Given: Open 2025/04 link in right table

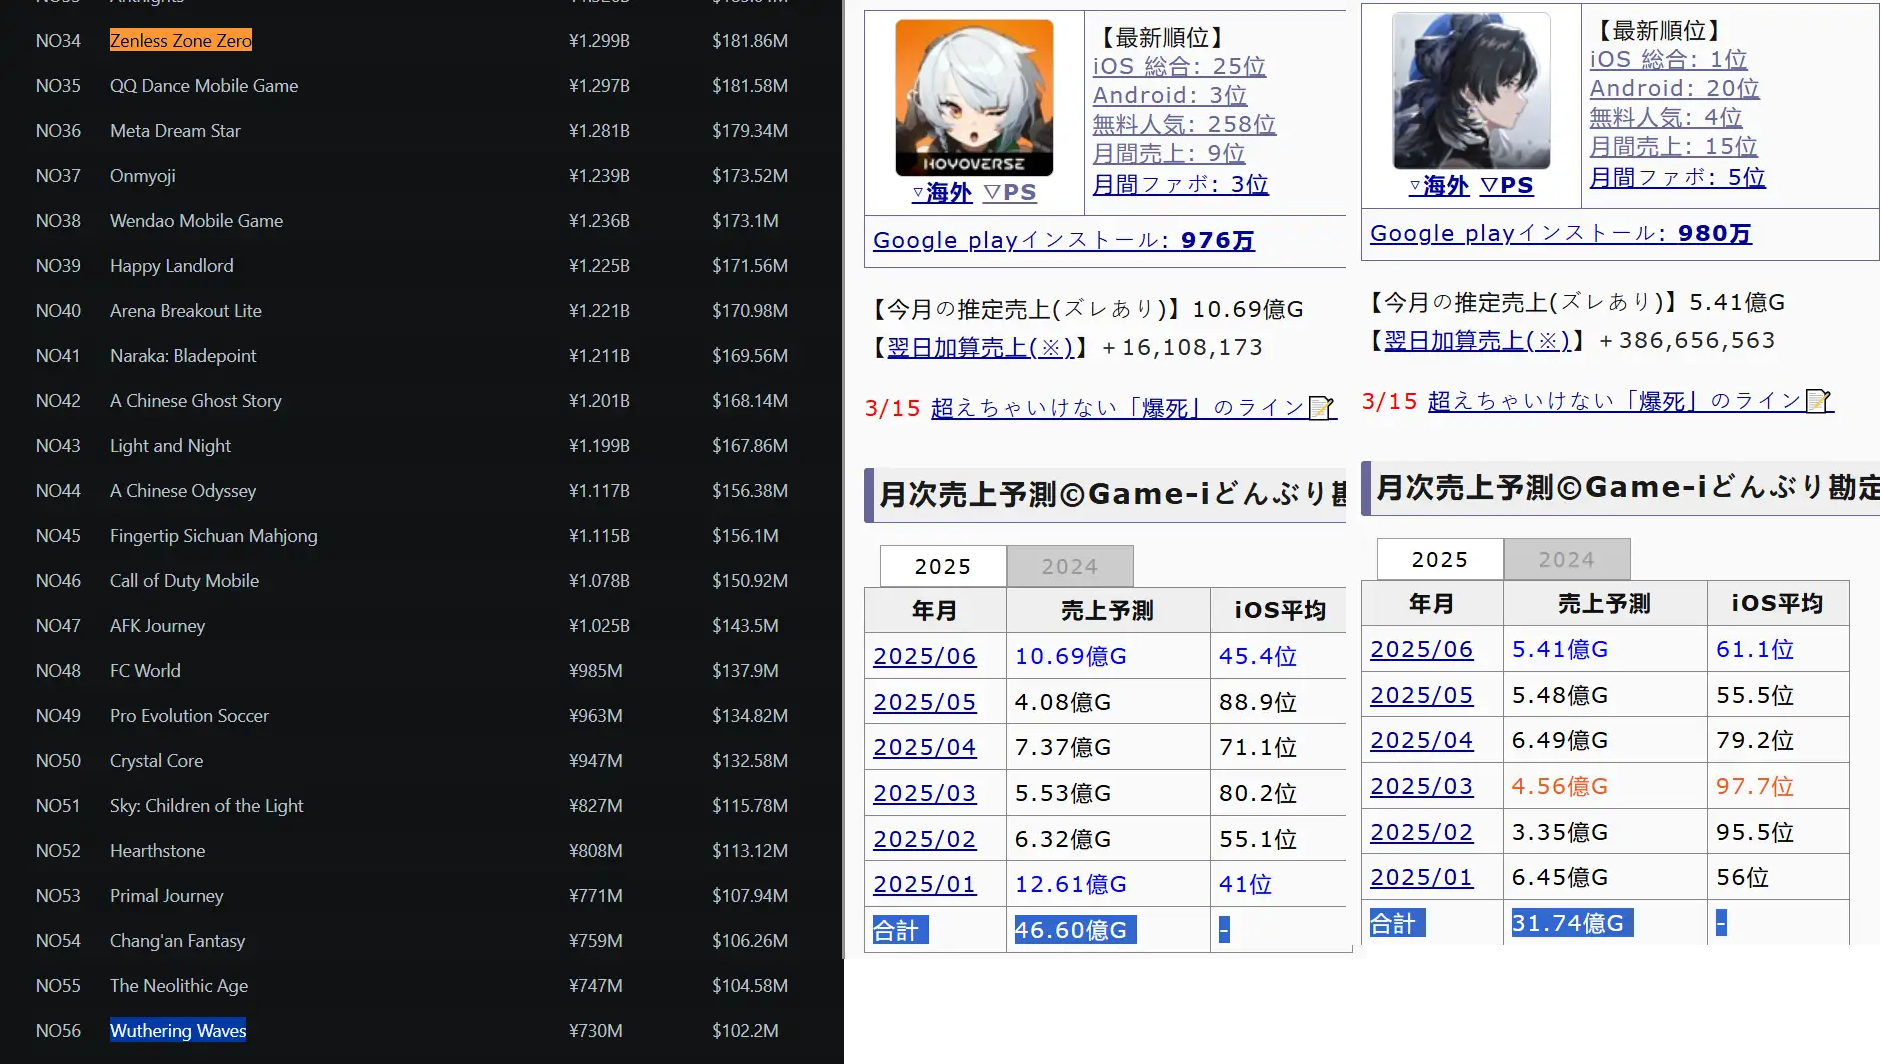Looking at the screenshot, I should pos(1421,740).
